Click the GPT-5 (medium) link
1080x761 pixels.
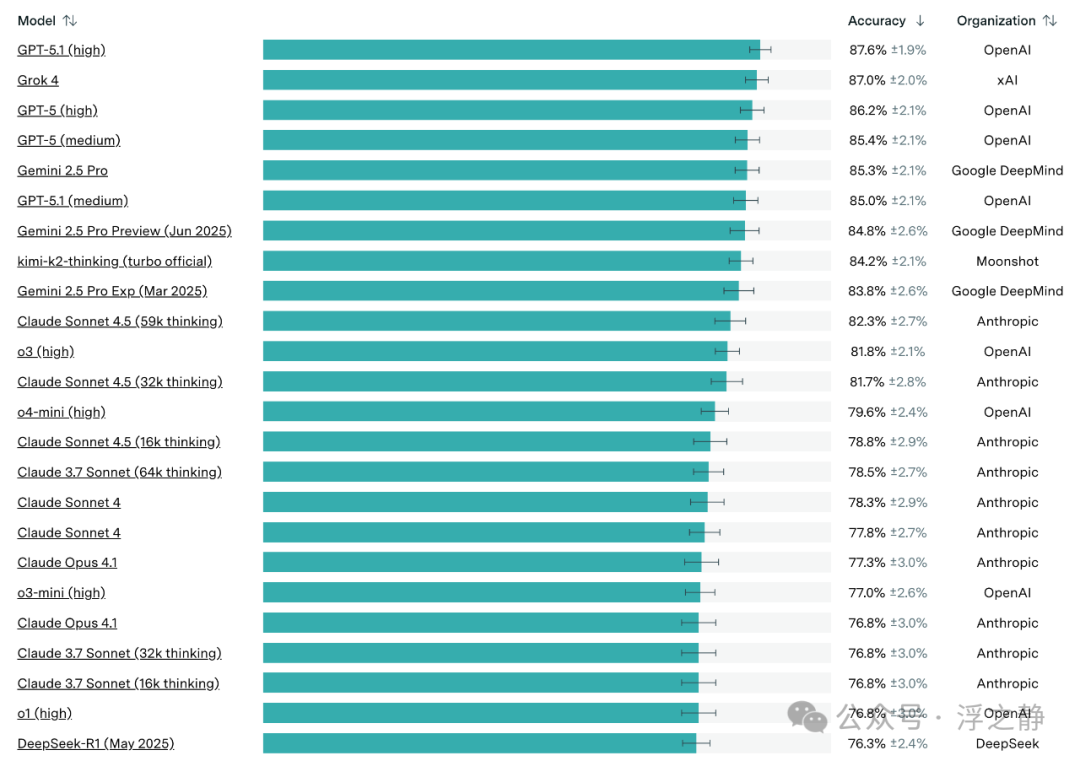pos(69,140)
